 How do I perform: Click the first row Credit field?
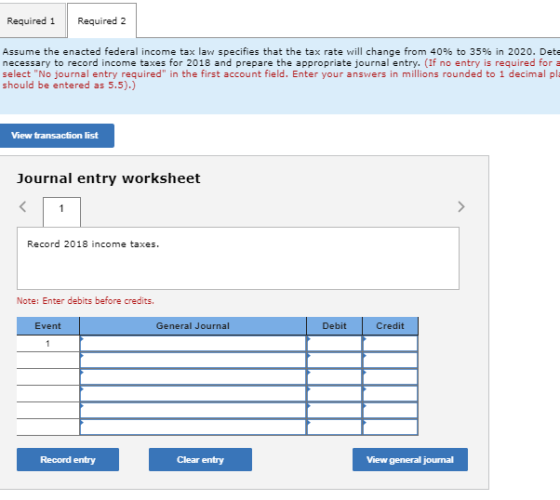390,344
